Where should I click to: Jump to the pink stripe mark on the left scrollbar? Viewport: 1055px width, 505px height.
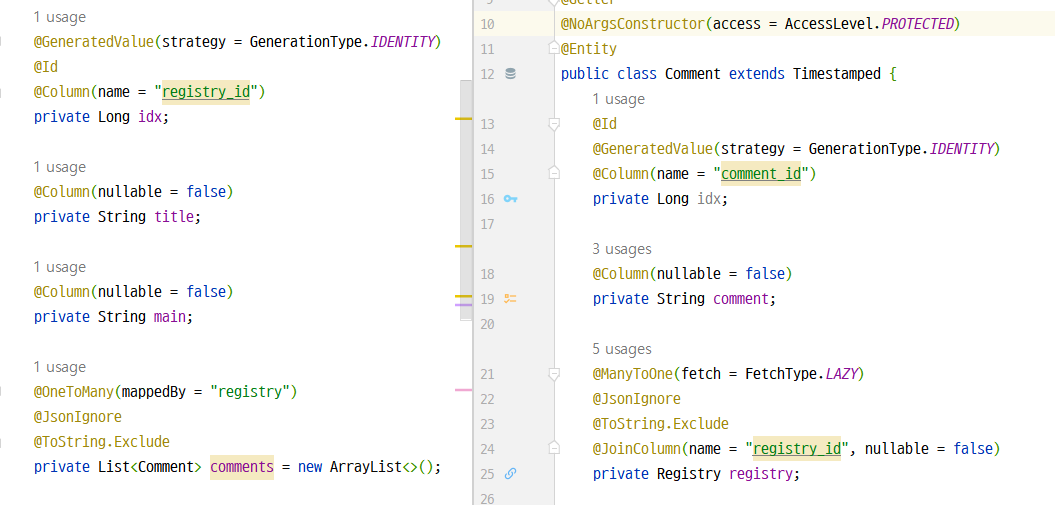click(x=464, y=389)
